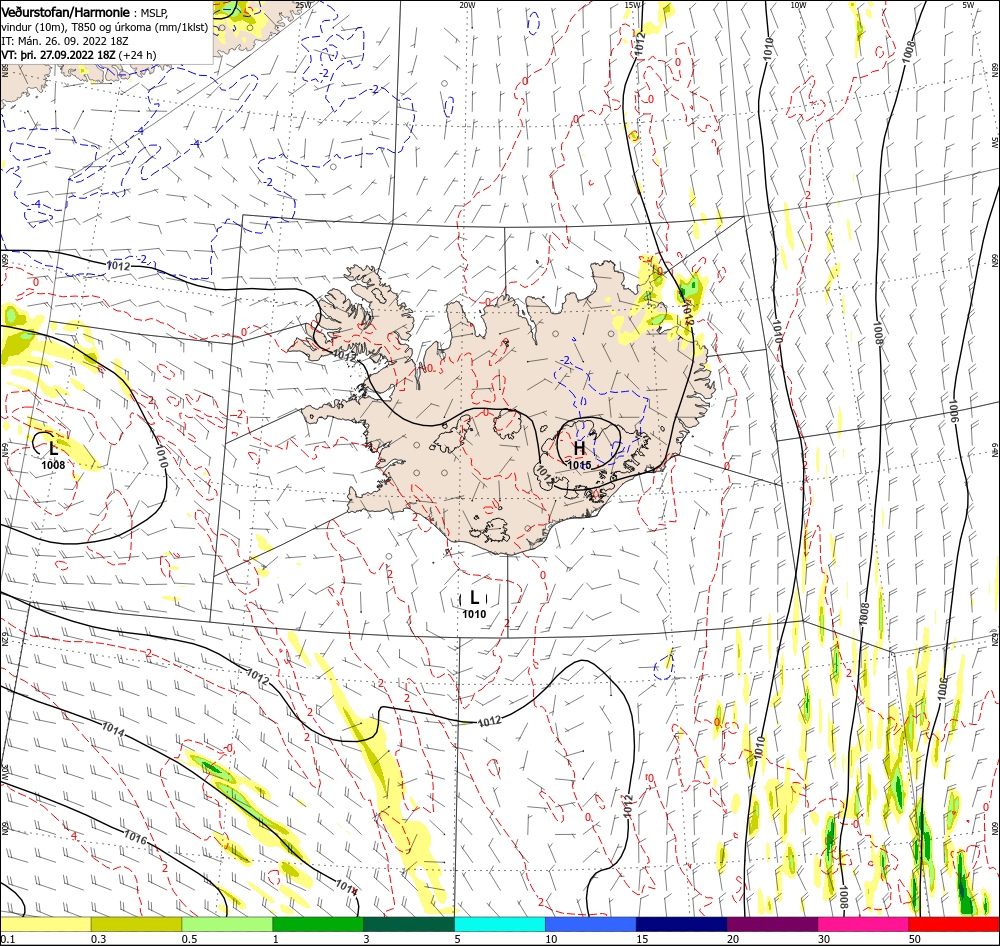Click the '0.3' legend scale value

tap(99, 939)
